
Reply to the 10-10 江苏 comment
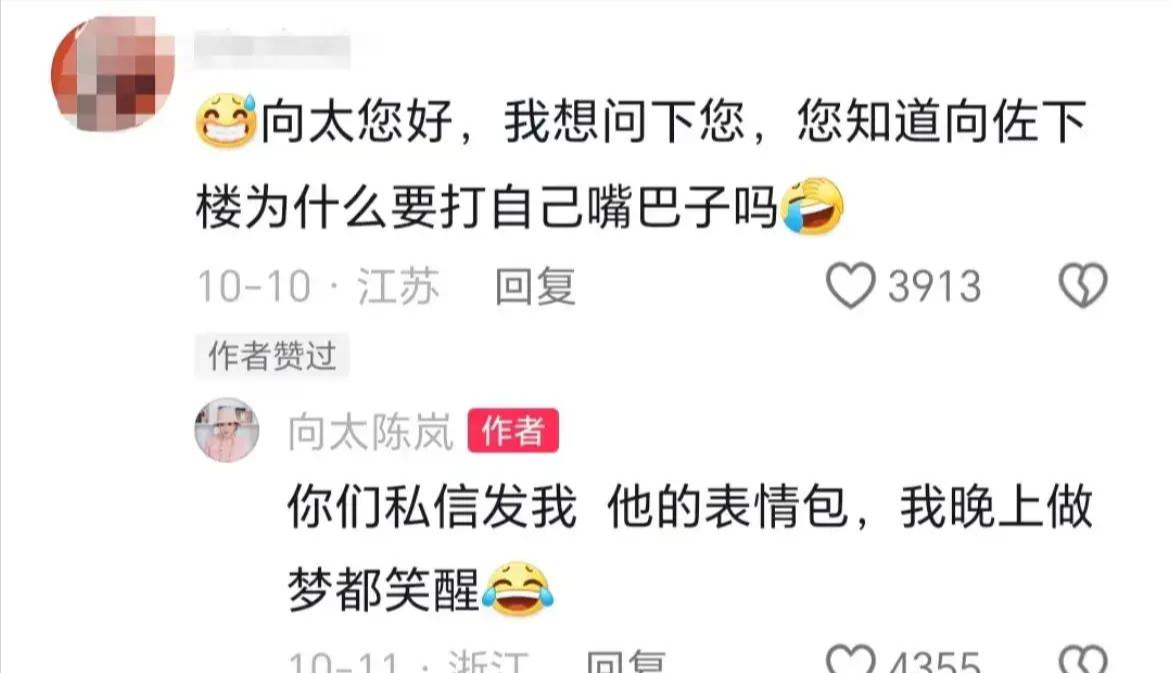(x=536, y=287)
